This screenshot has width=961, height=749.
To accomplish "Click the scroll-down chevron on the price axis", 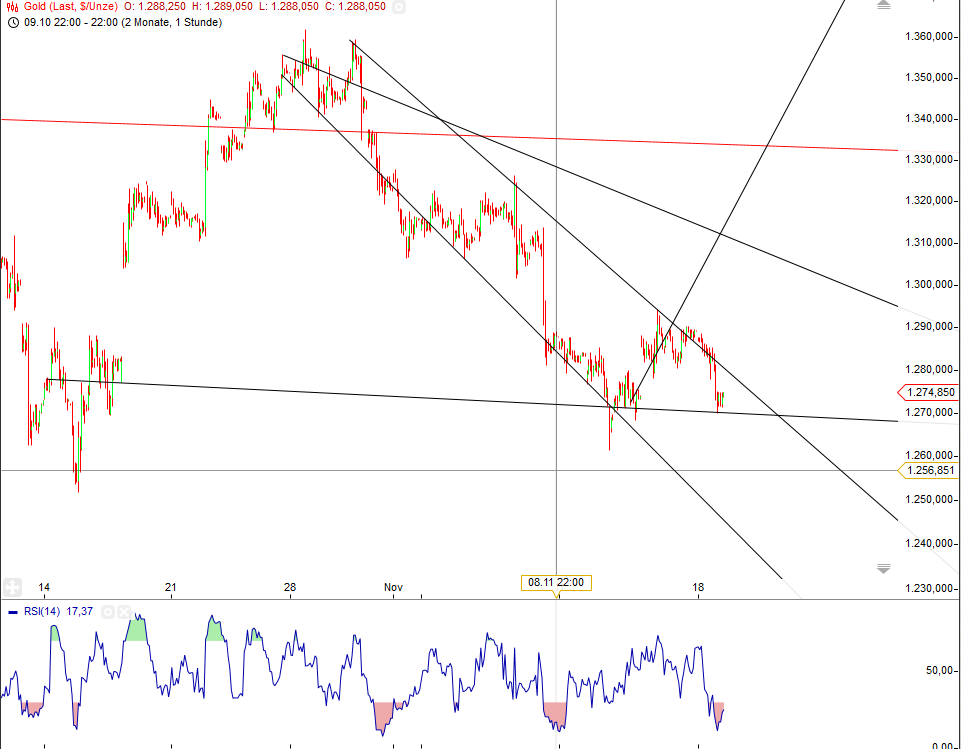I will coord(883,567).
